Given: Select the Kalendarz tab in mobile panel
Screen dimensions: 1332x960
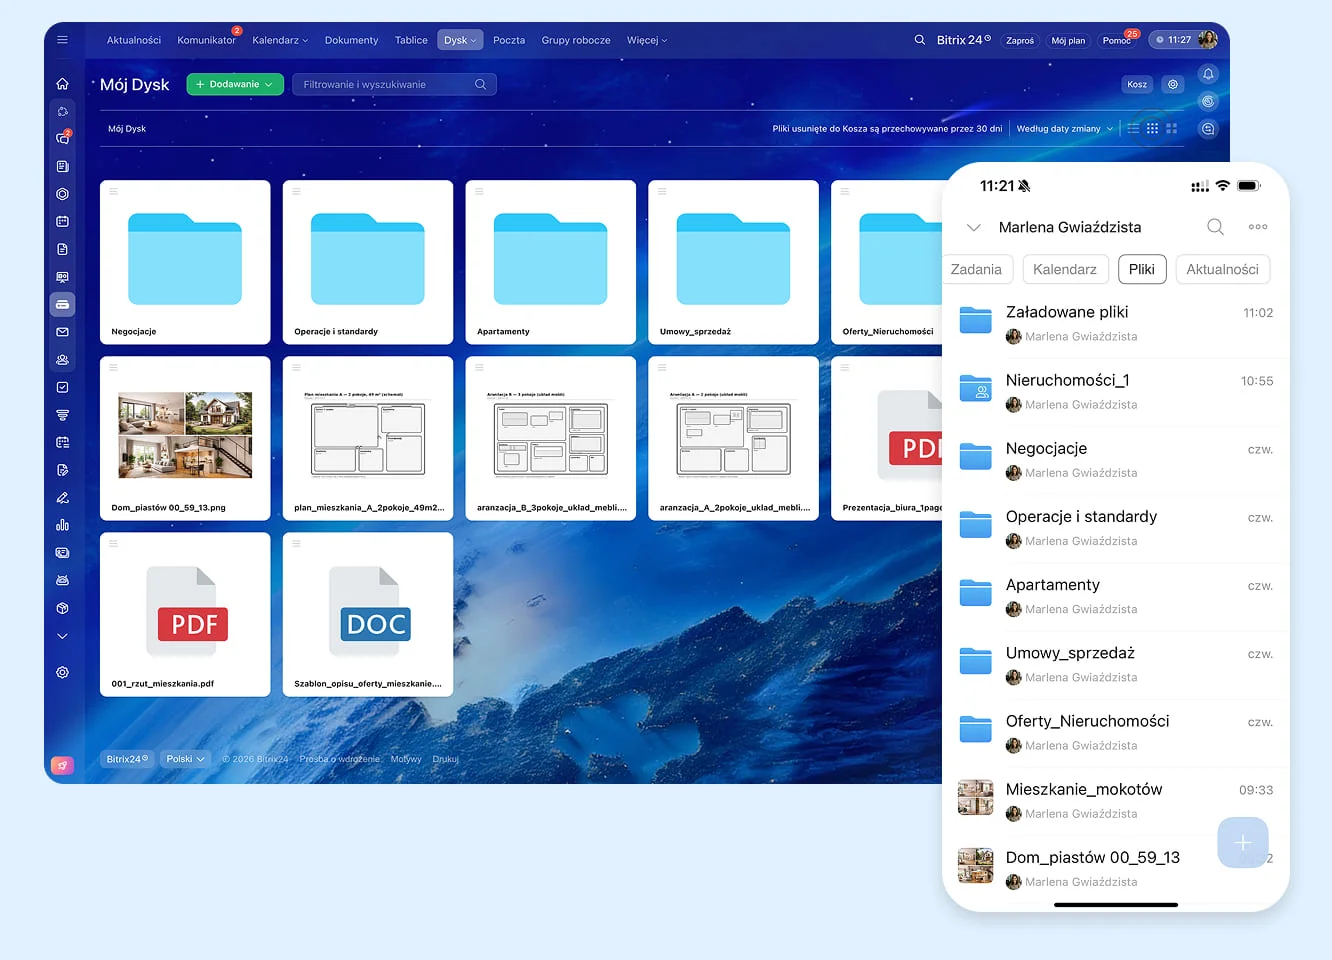Looking at the screenshot, I should tap(1064, 269).
